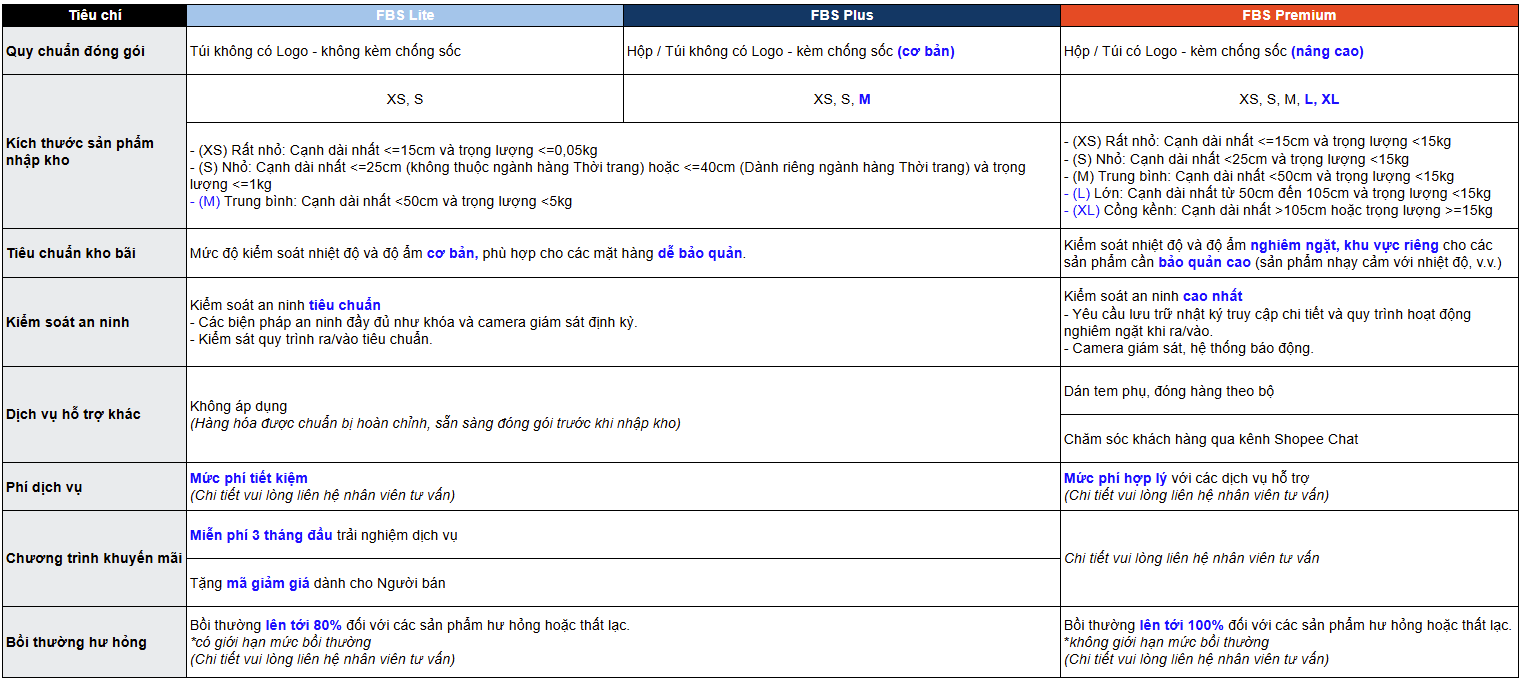The height and width of the screenshot is (682, 1522).
Task: Click the "XS, S, M" size cell under FBS Plus
Action: tap(842, 99)
